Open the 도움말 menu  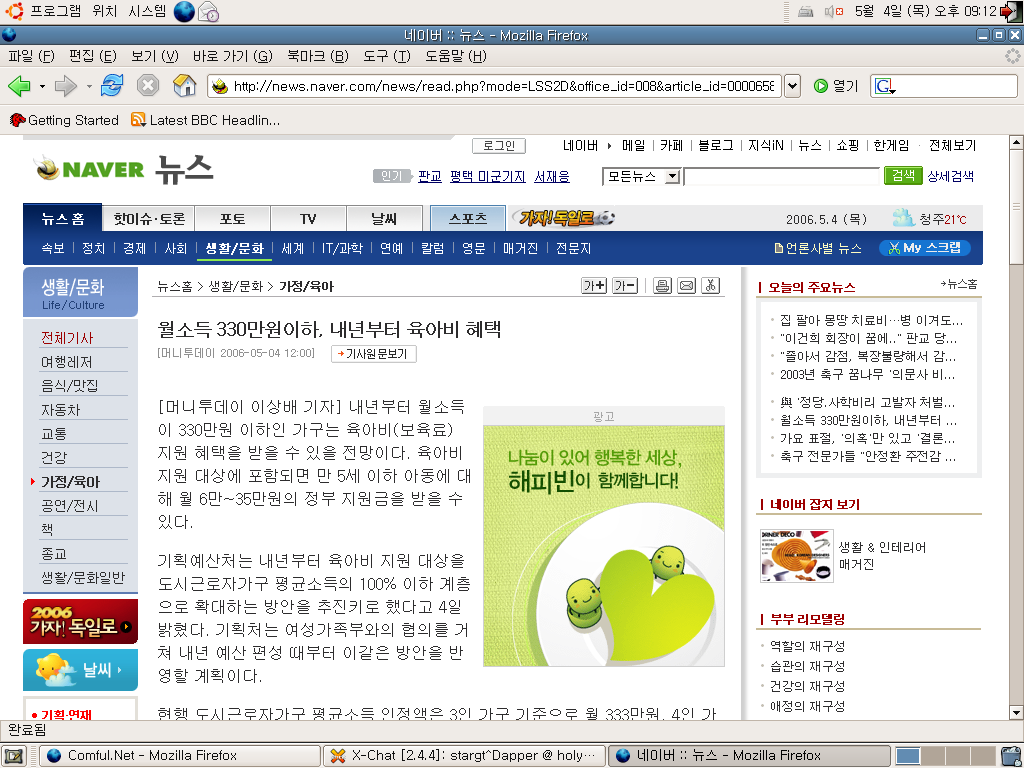click(456, 56)
